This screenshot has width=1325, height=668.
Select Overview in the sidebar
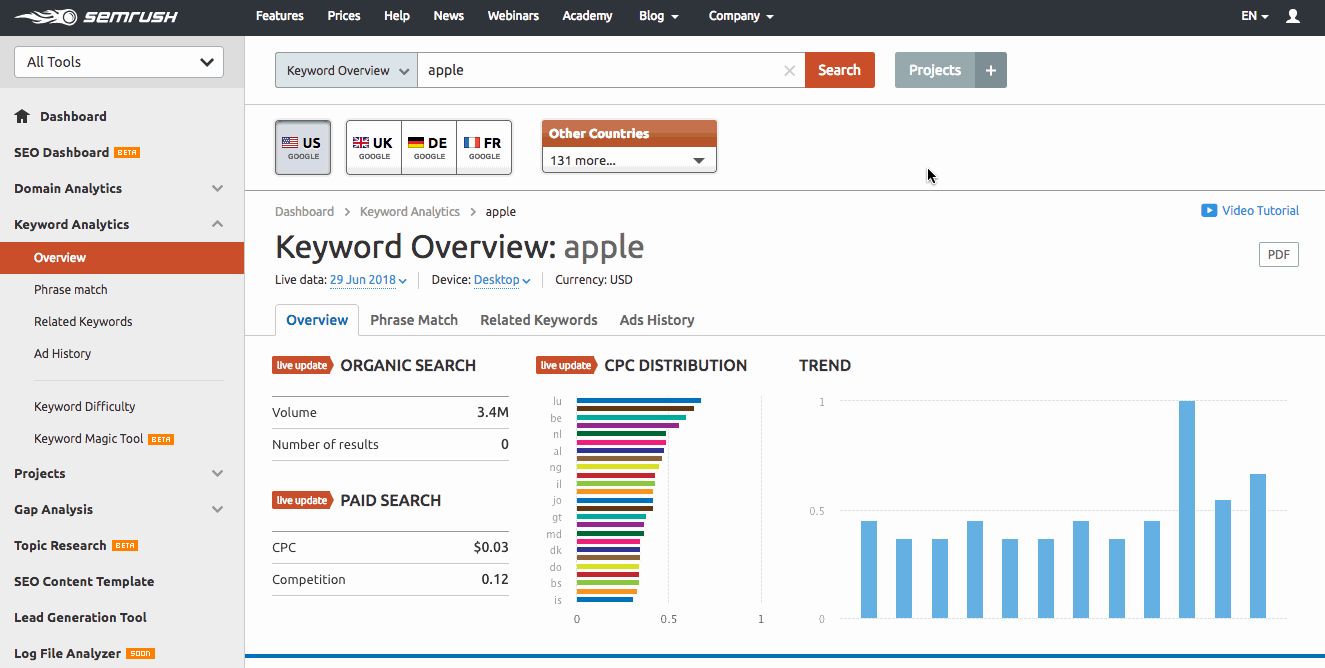(x=122, y=258)
